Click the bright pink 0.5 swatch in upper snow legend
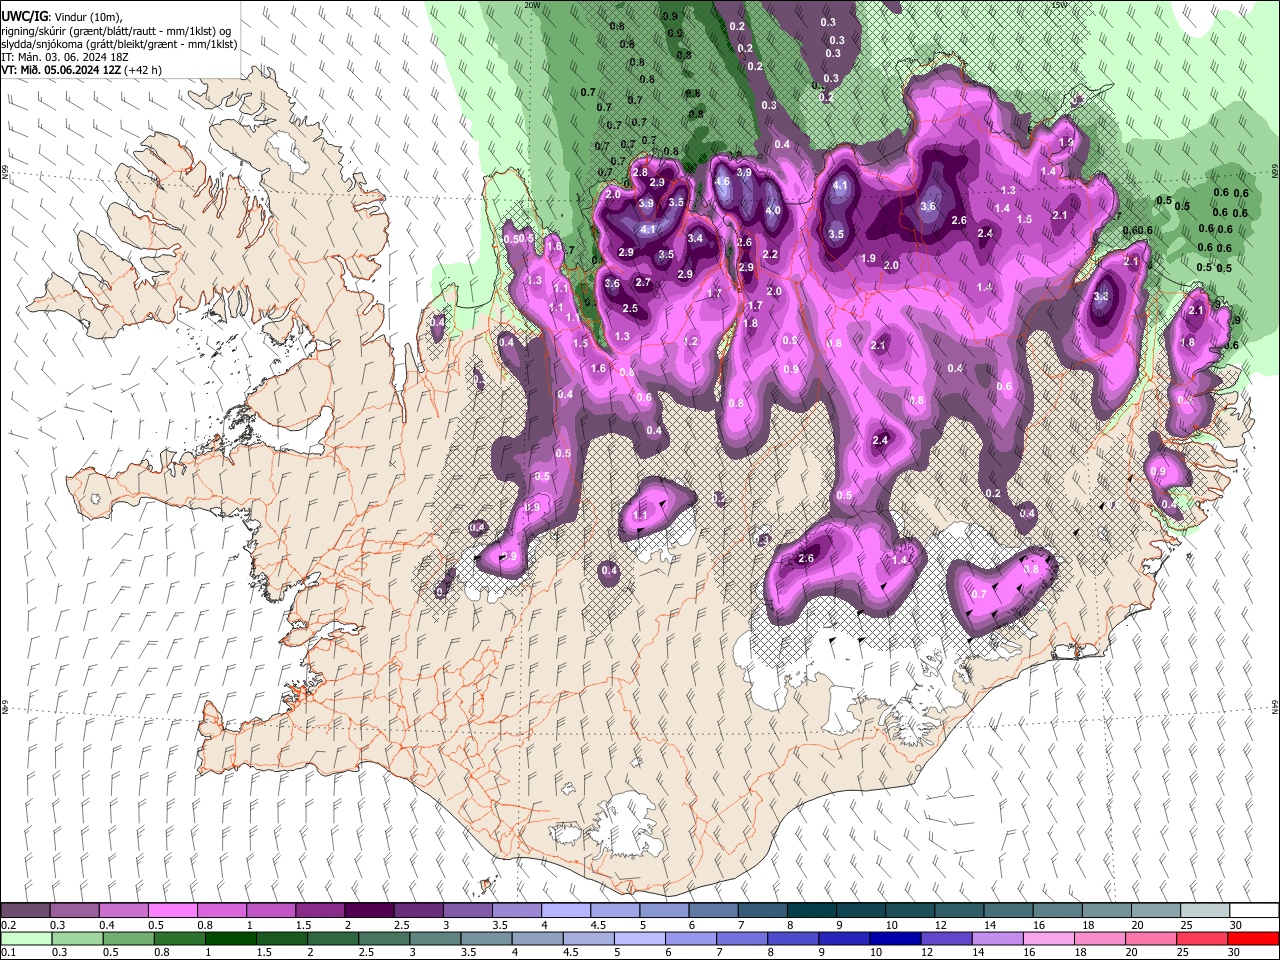 click(x=172, y=911)
